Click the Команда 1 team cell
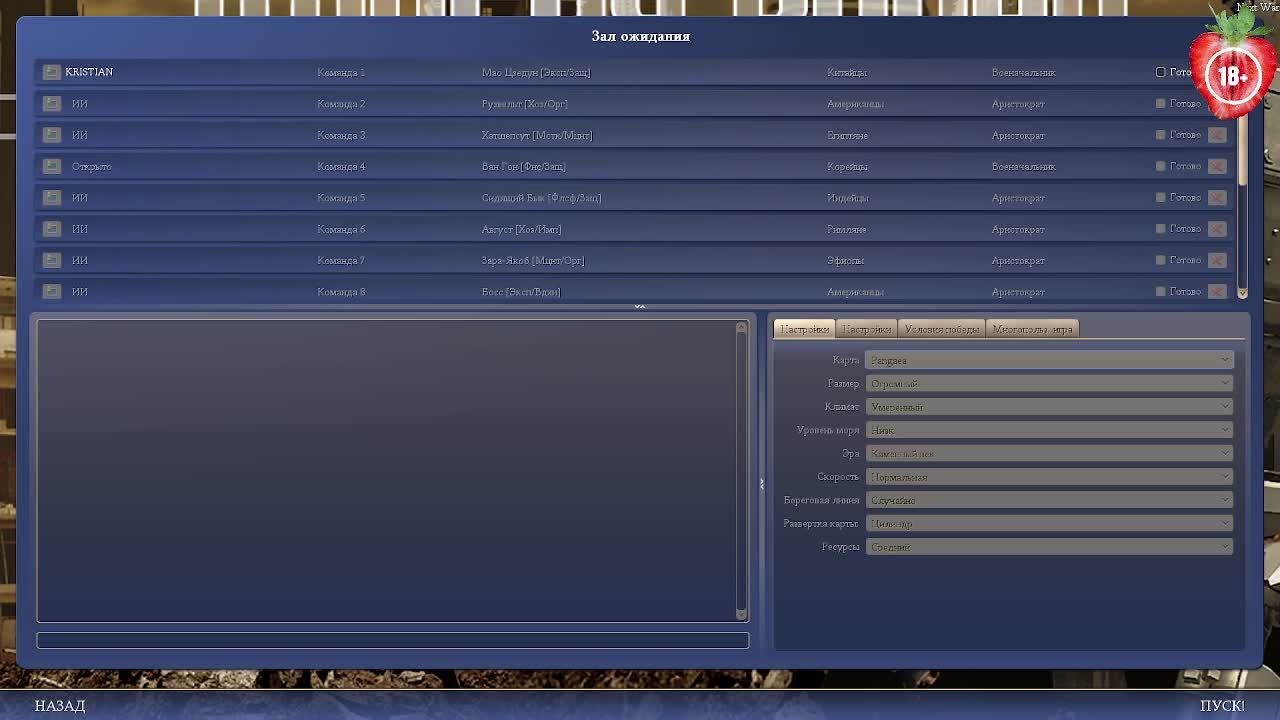Viewport: 1280px width, 720px height. [x=341, y=72]
